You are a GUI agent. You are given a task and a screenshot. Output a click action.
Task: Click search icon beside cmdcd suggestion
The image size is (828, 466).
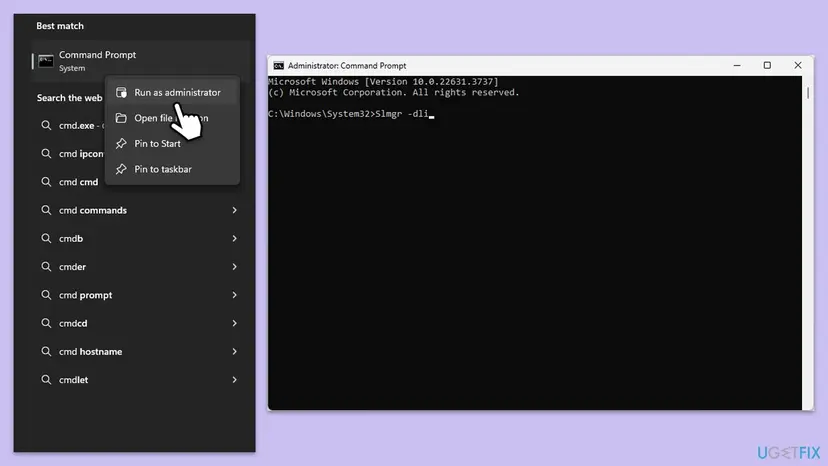coord(46,323)
